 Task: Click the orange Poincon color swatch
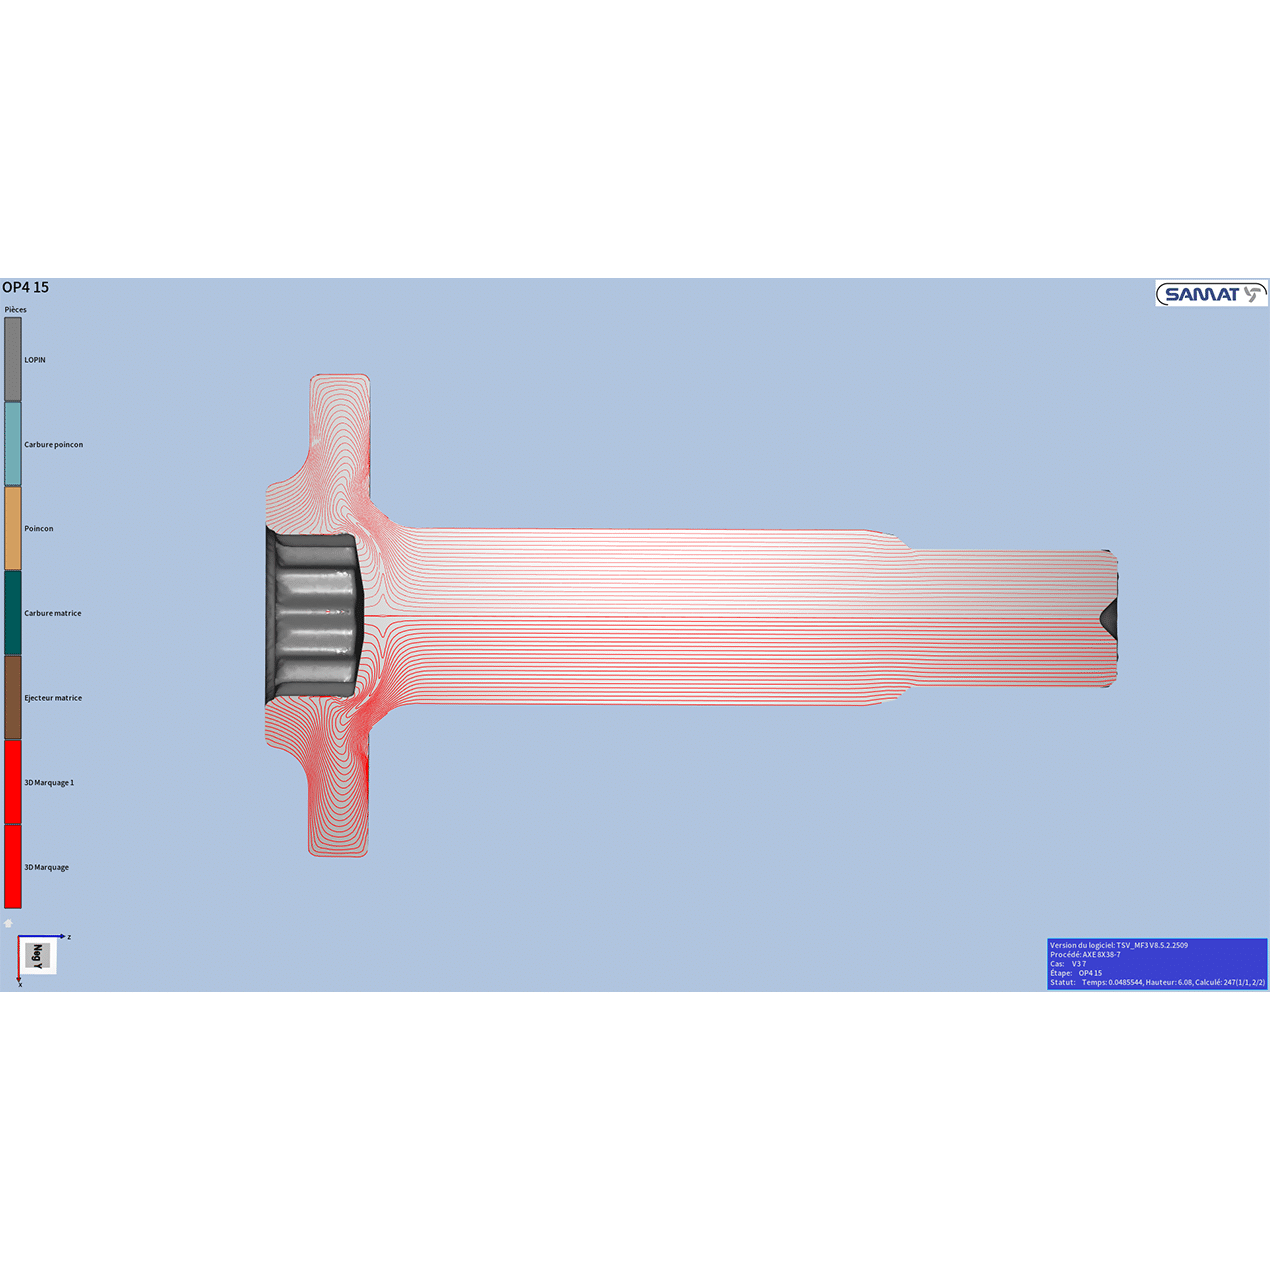click(13, 528)
